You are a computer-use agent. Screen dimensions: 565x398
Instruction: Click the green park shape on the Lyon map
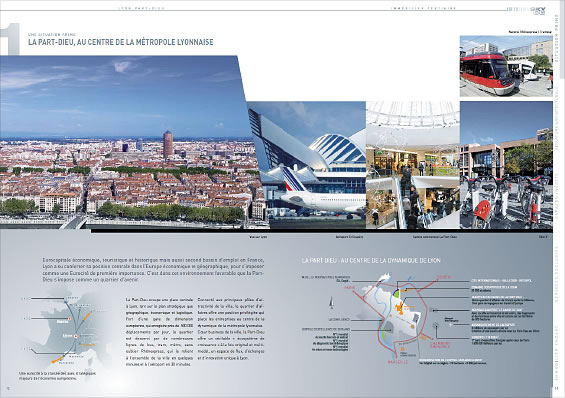[x=396, y=293]
